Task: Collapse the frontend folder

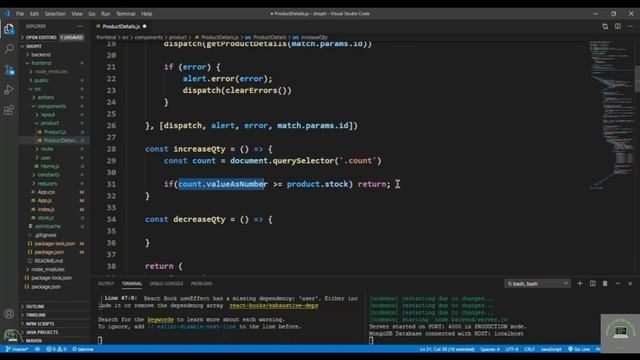Action: [54, 63]
